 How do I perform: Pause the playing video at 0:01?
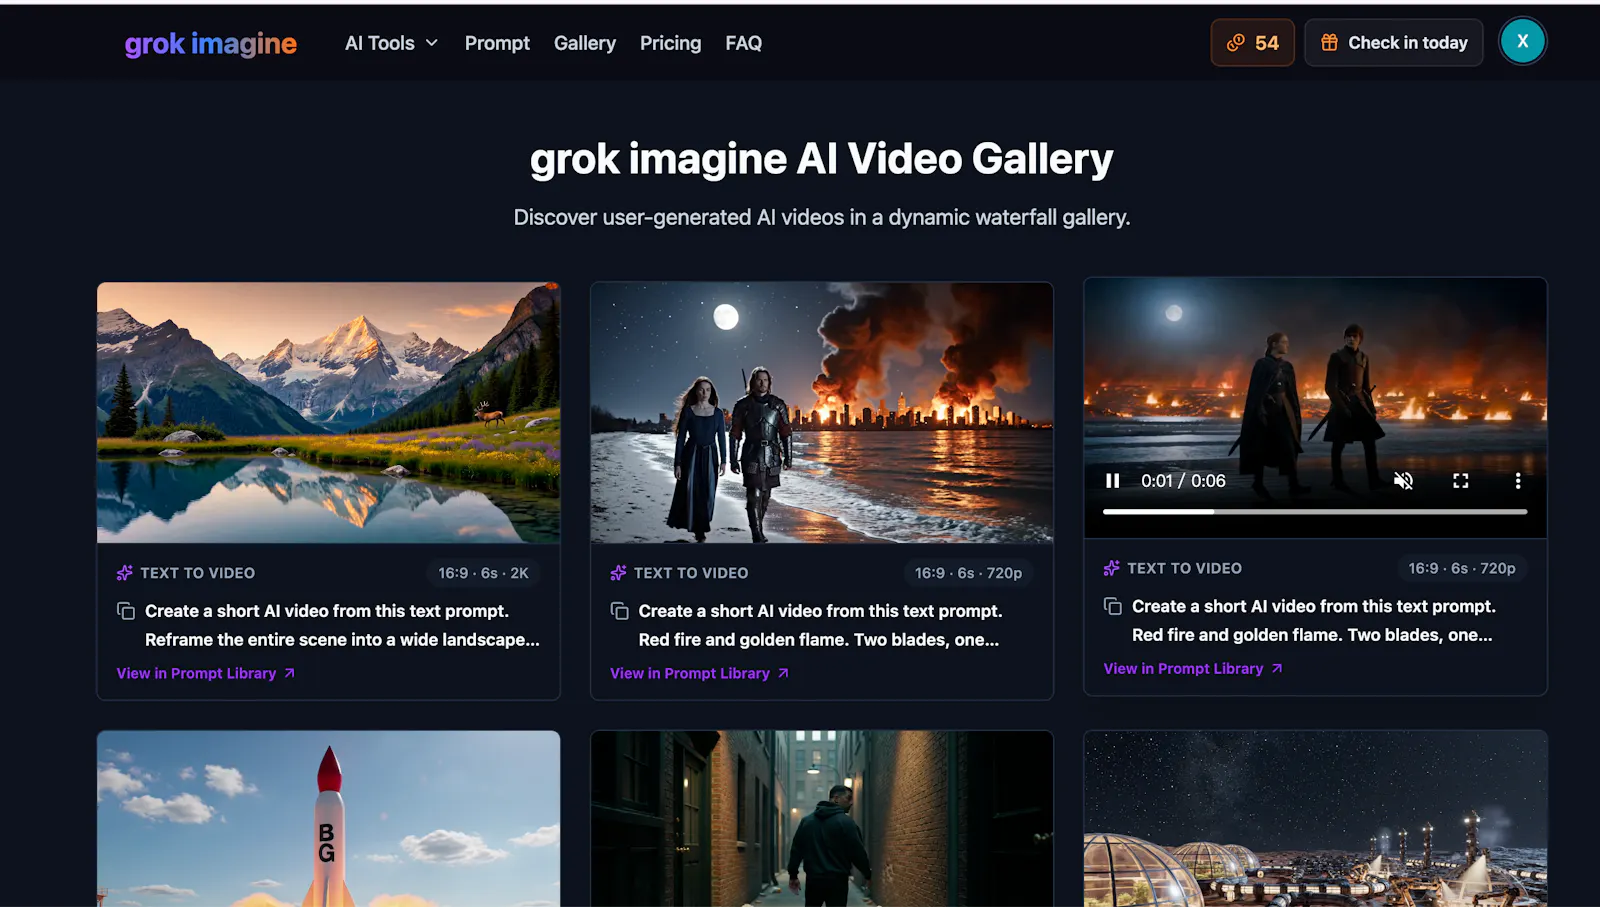1112,481
